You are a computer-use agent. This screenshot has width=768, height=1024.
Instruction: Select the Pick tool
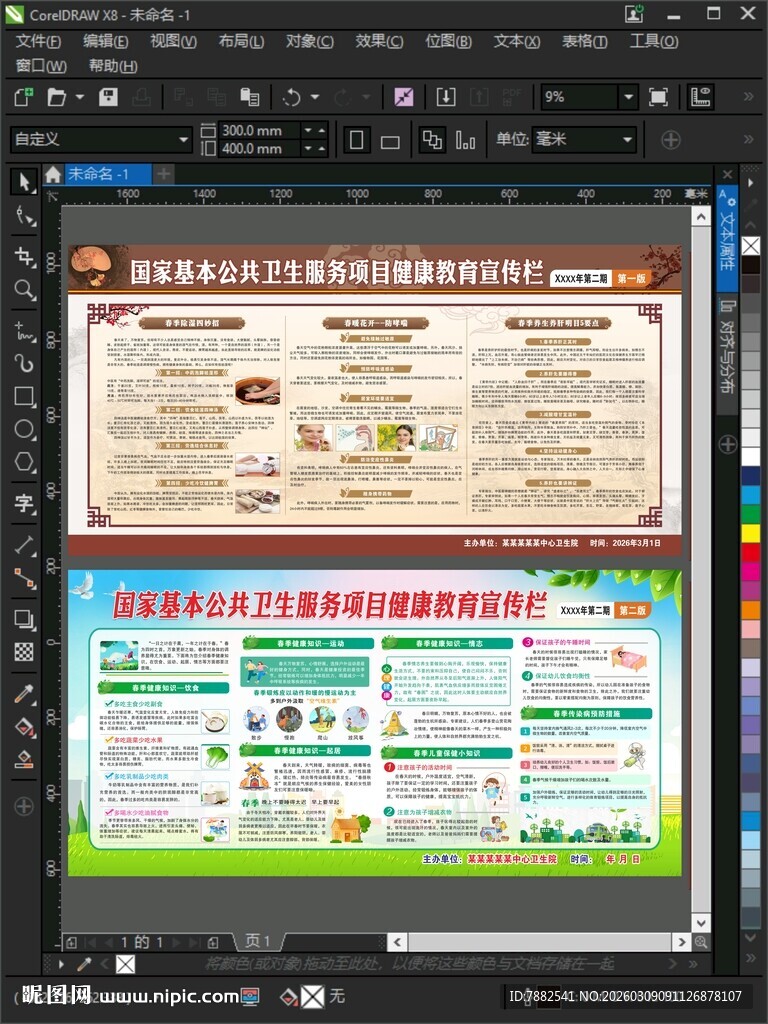tap(24, 182)
